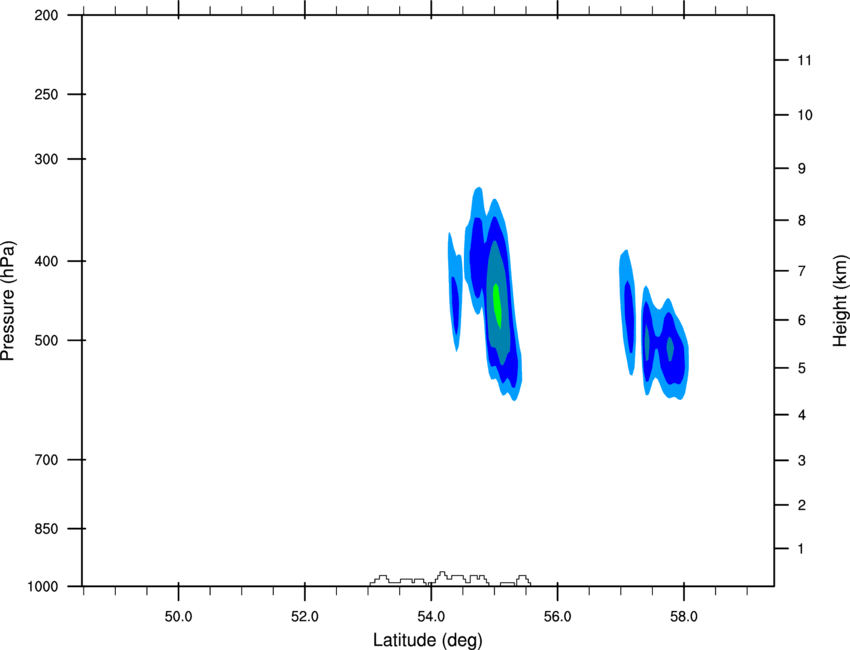The image size is (850, 650).
Task: Click the 500 pressure tick label
Action: pos(46,340)
